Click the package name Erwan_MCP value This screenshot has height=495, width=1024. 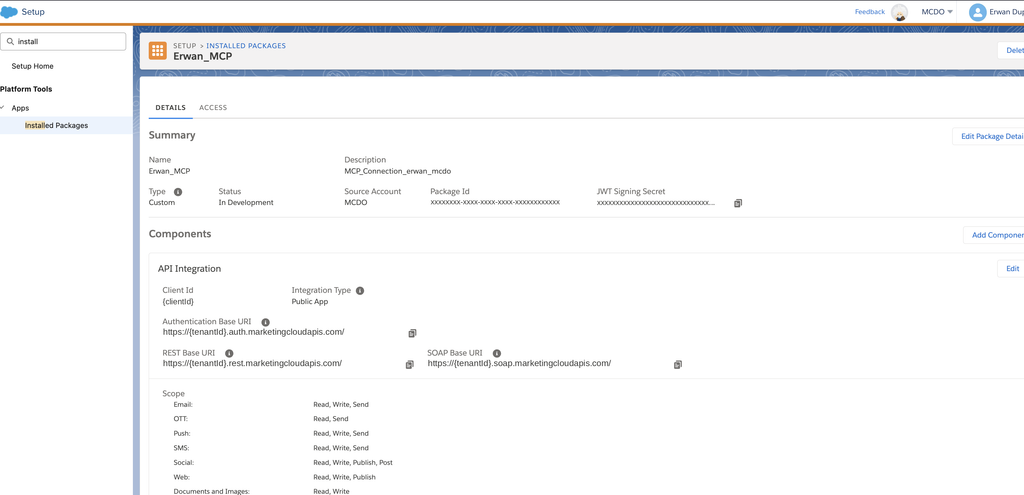click(x=169, y=171)
